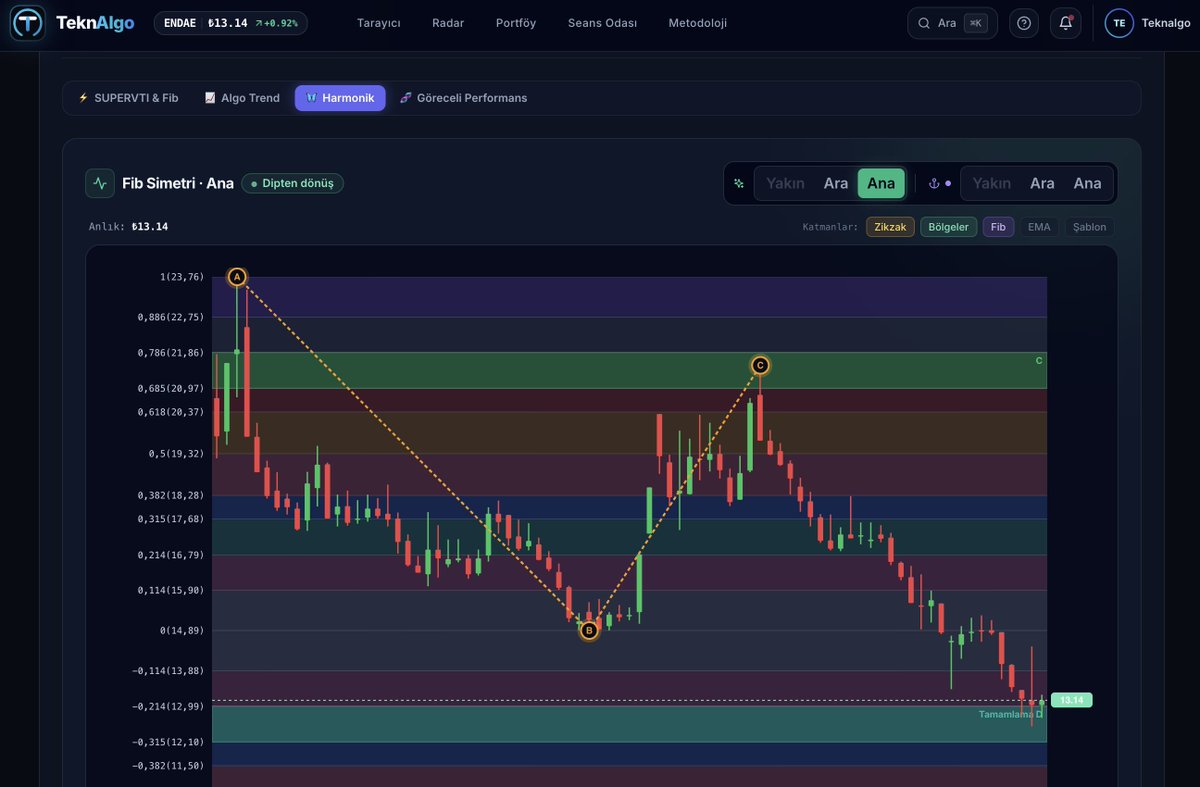Viewport: 1200px width, 787px height.
Task: Select Ara in the anchor group
Action: click(1042, 184)
